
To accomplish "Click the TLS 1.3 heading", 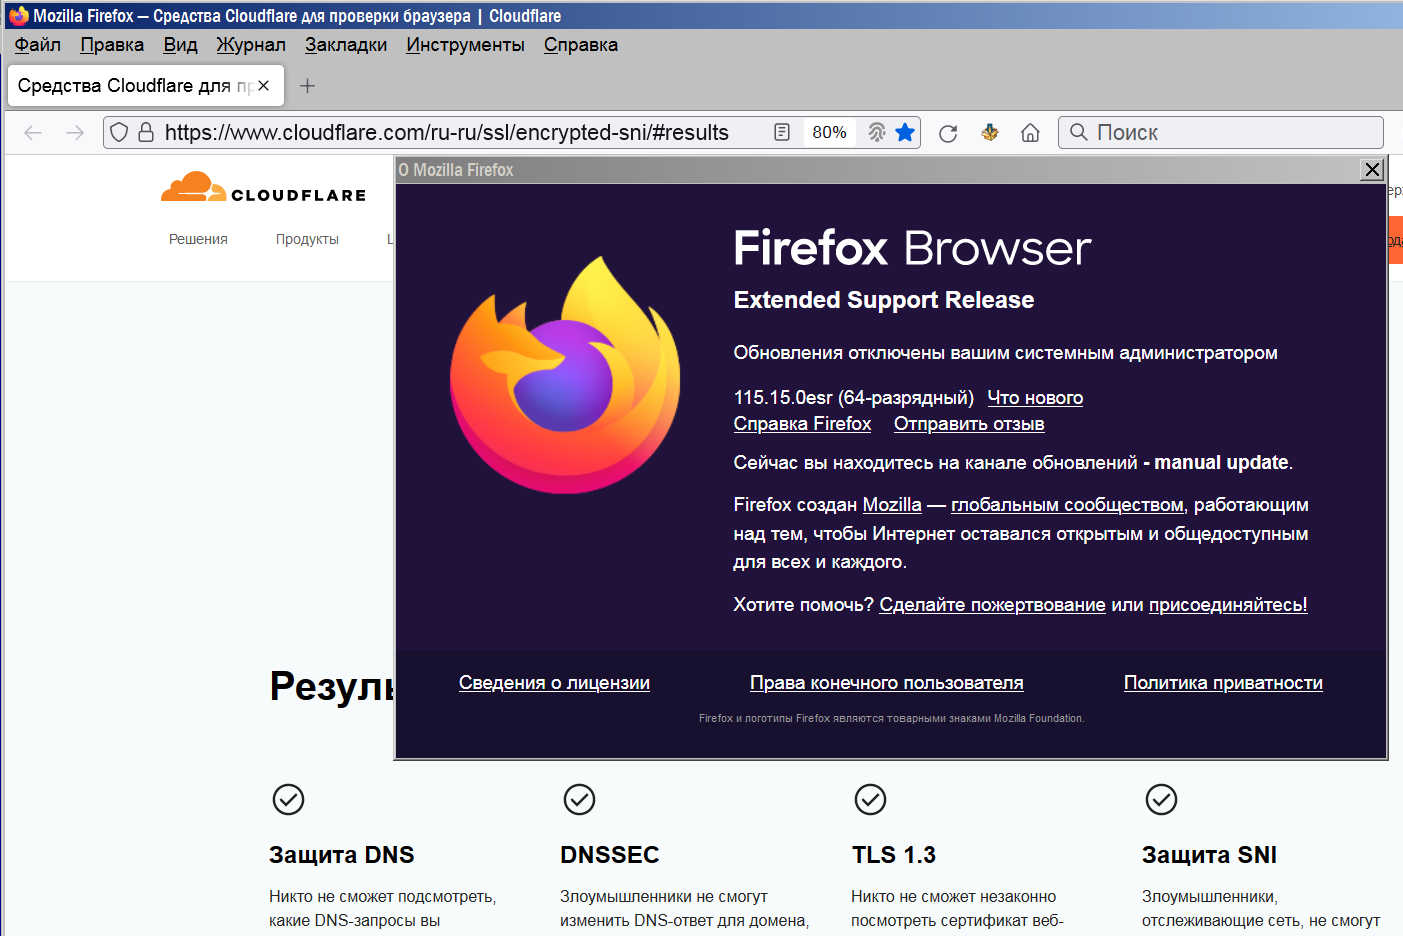I will 894,855.
